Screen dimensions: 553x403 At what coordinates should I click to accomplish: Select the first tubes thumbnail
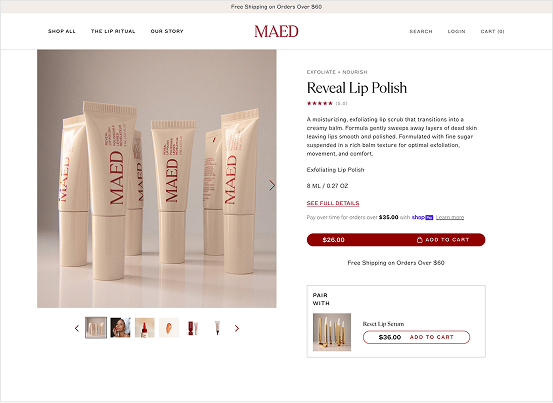point(96,328)
